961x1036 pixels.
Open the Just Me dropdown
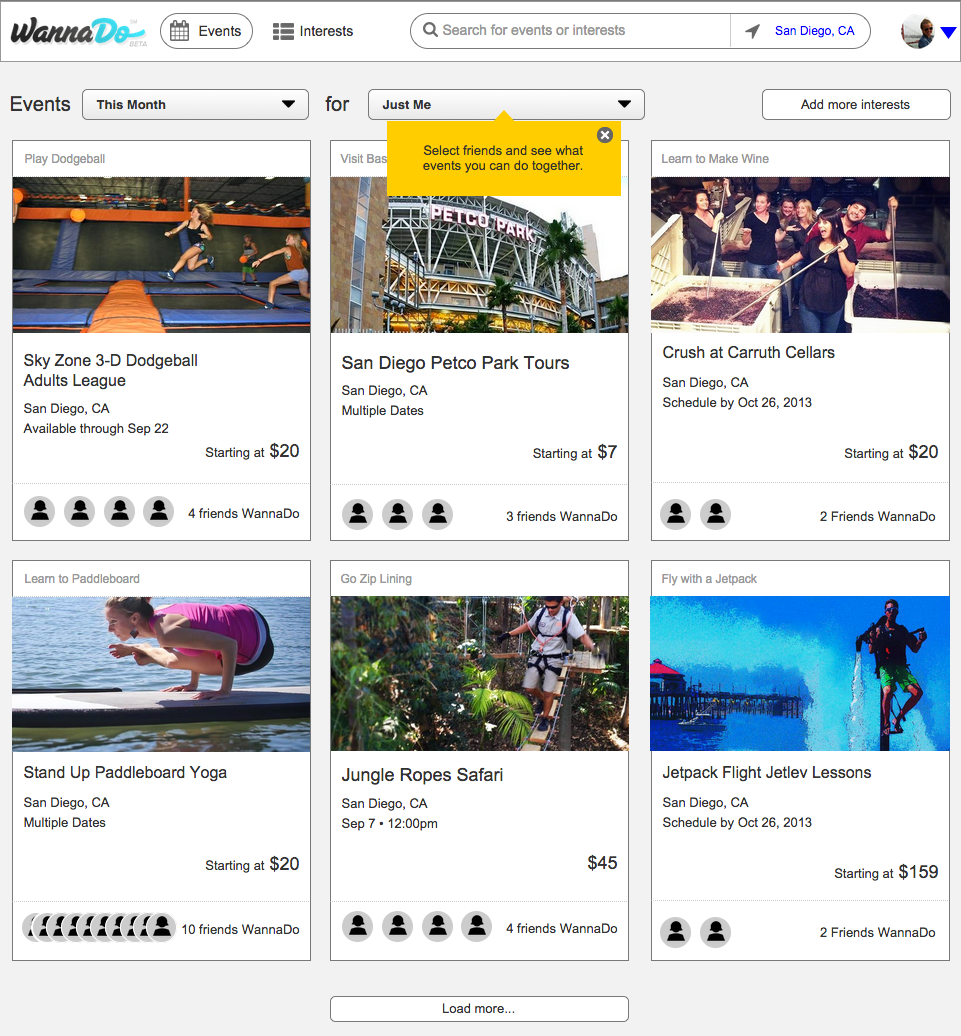pyautogui.click(x=506, y=104)
